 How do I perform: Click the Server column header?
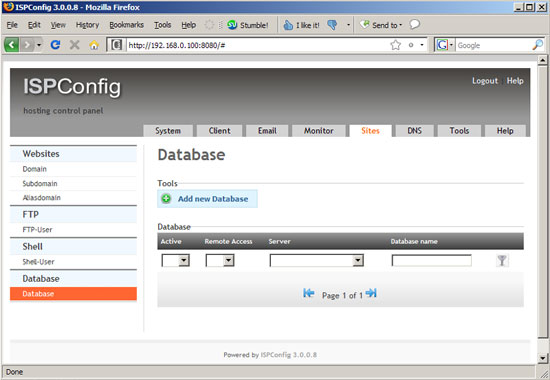click(x=279, y=241)
